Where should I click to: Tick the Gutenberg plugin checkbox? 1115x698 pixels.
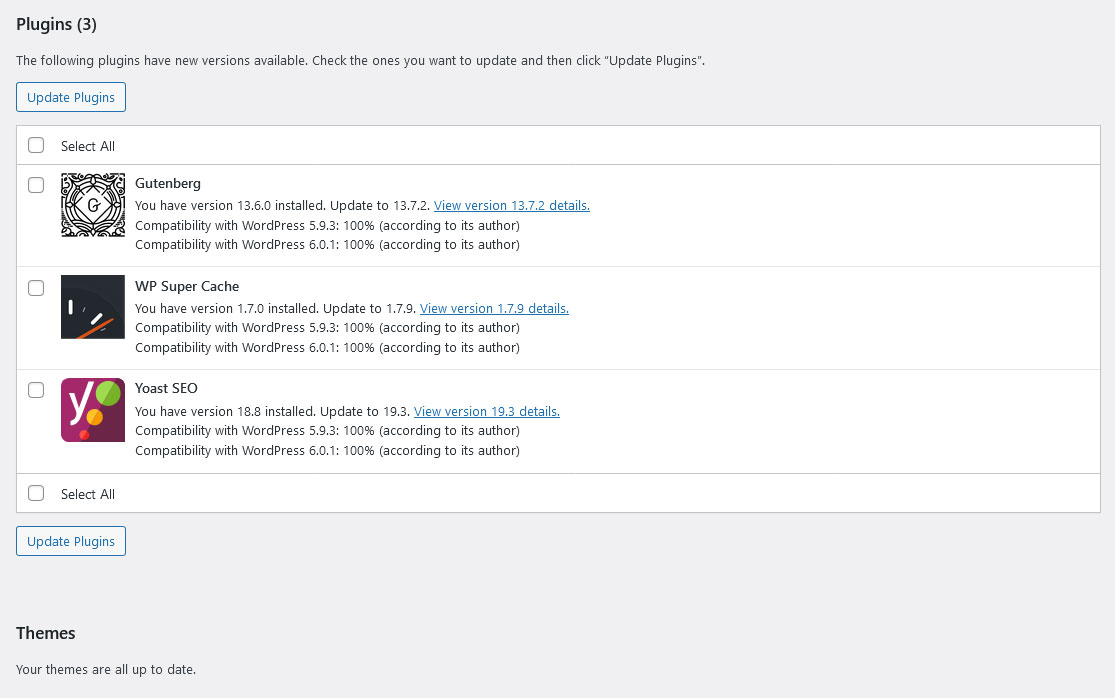click(x=36, y=185)
